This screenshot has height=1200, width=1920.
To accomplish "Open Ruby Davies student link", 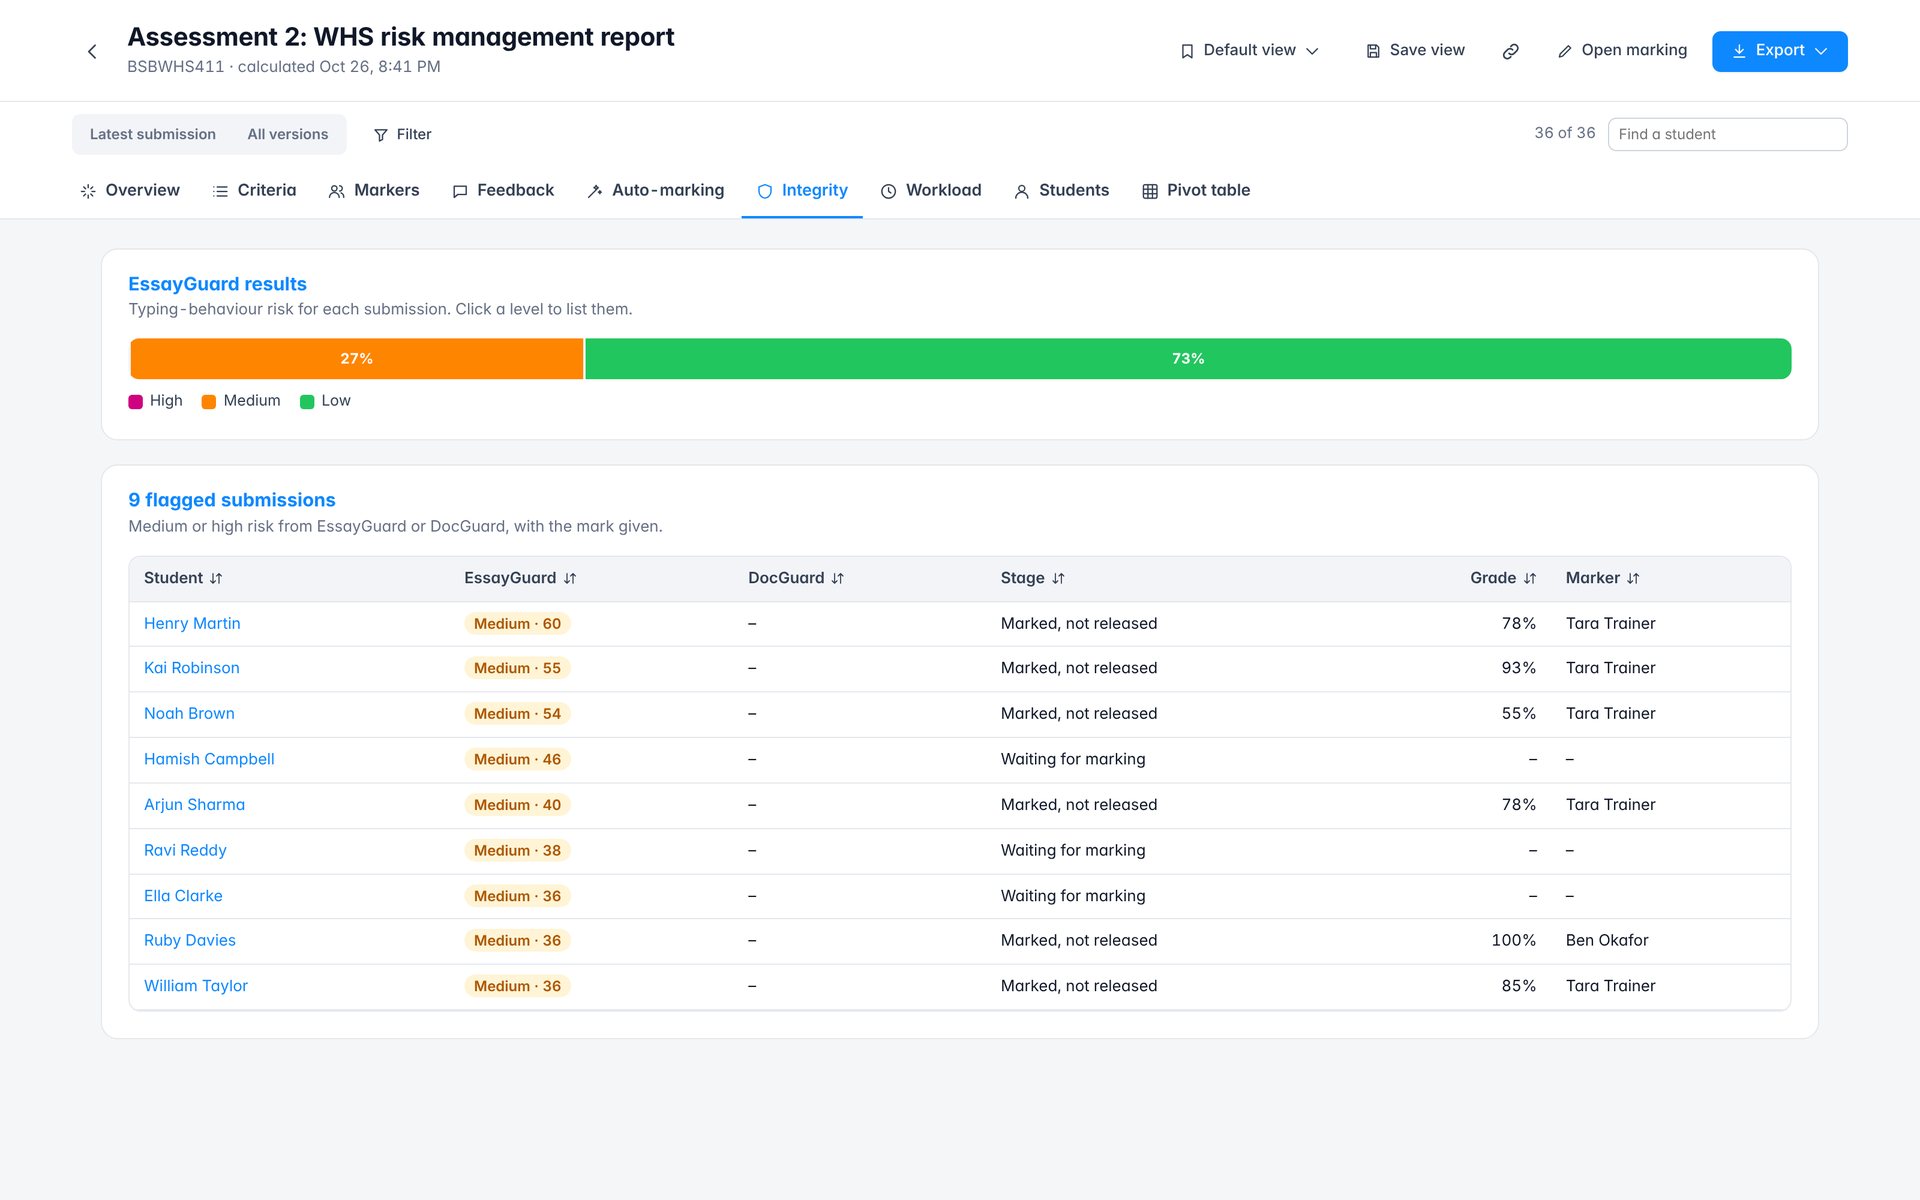I will click(x=190, y=940).
